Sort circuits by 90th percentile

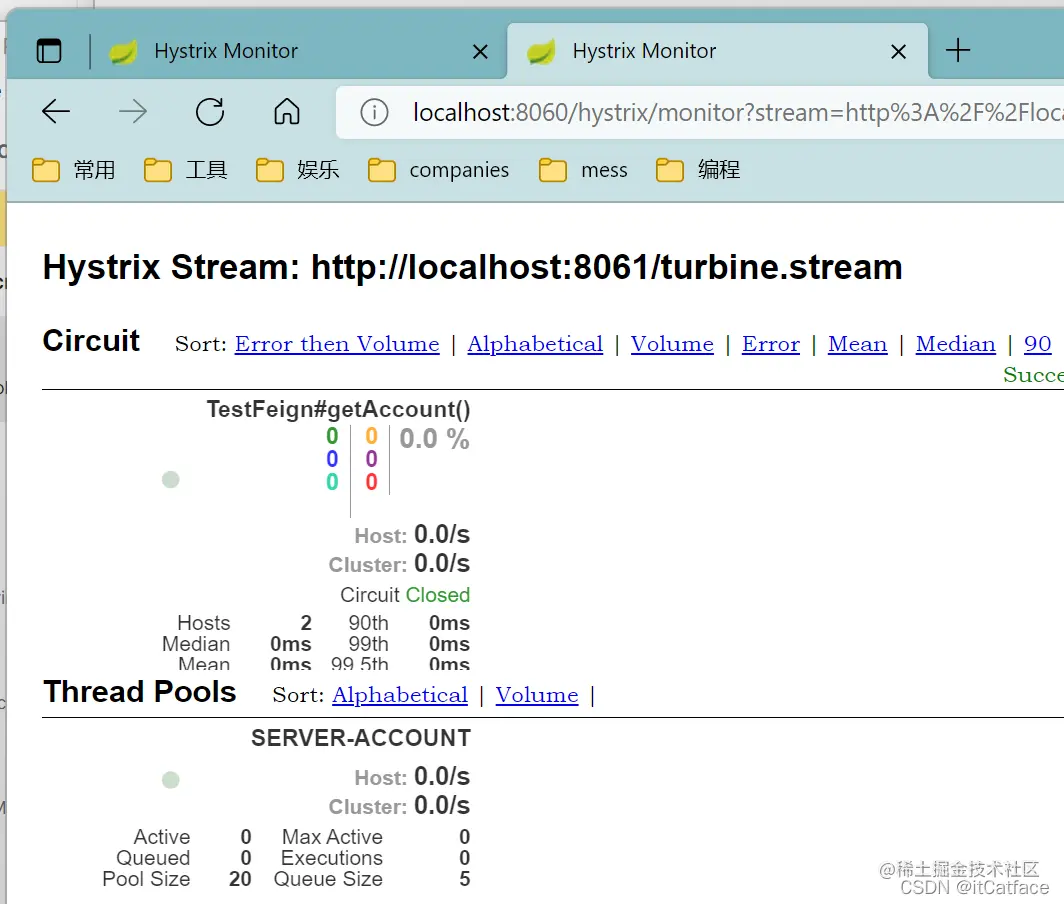(x=1038, y=344)
